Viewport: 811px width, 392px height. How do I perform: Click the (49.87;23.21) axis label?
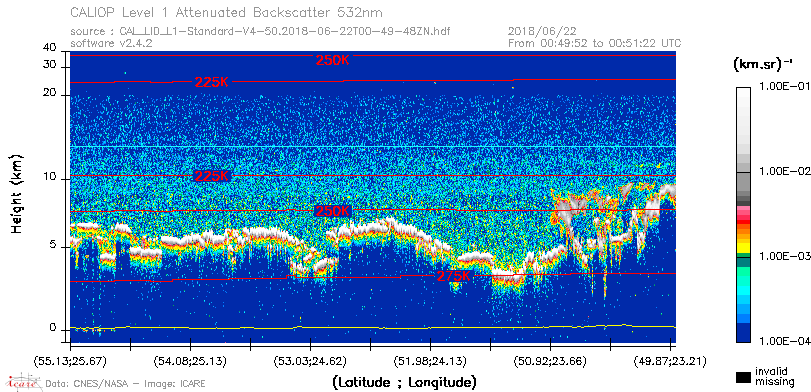670,360
